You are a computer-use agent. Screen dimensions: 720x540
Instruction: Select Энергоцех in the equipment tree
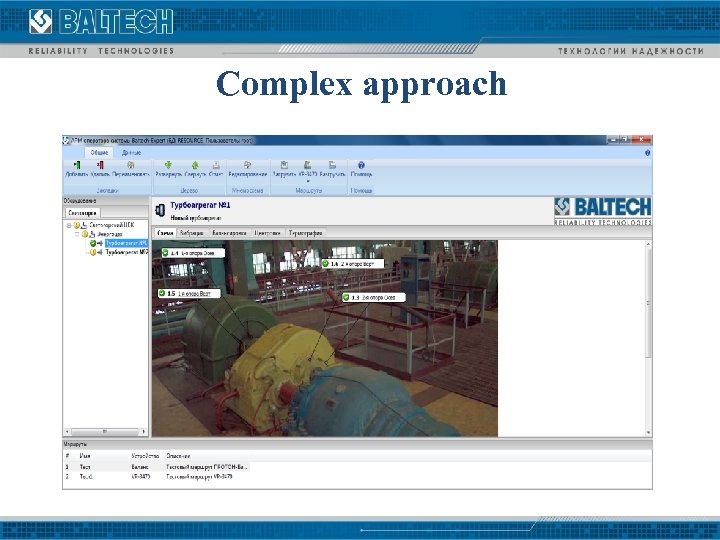110,234
